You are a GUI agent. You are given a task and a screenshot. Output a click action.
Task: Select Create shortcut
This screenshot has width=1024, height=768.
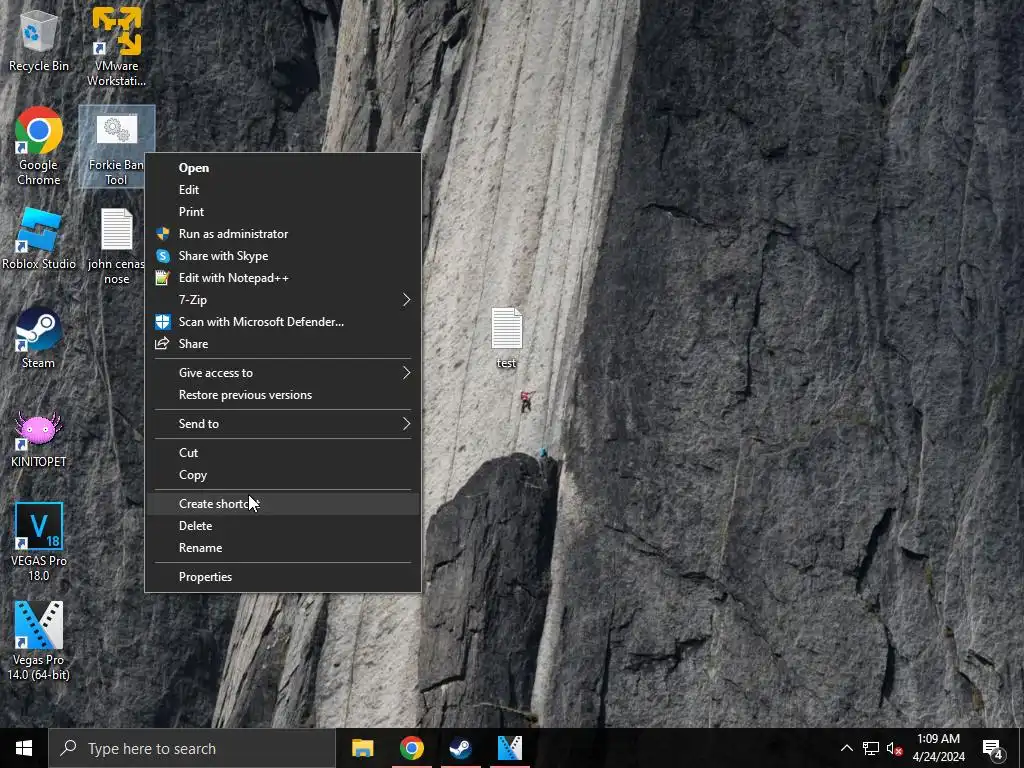pyautogui.click(x=283, y=504)
